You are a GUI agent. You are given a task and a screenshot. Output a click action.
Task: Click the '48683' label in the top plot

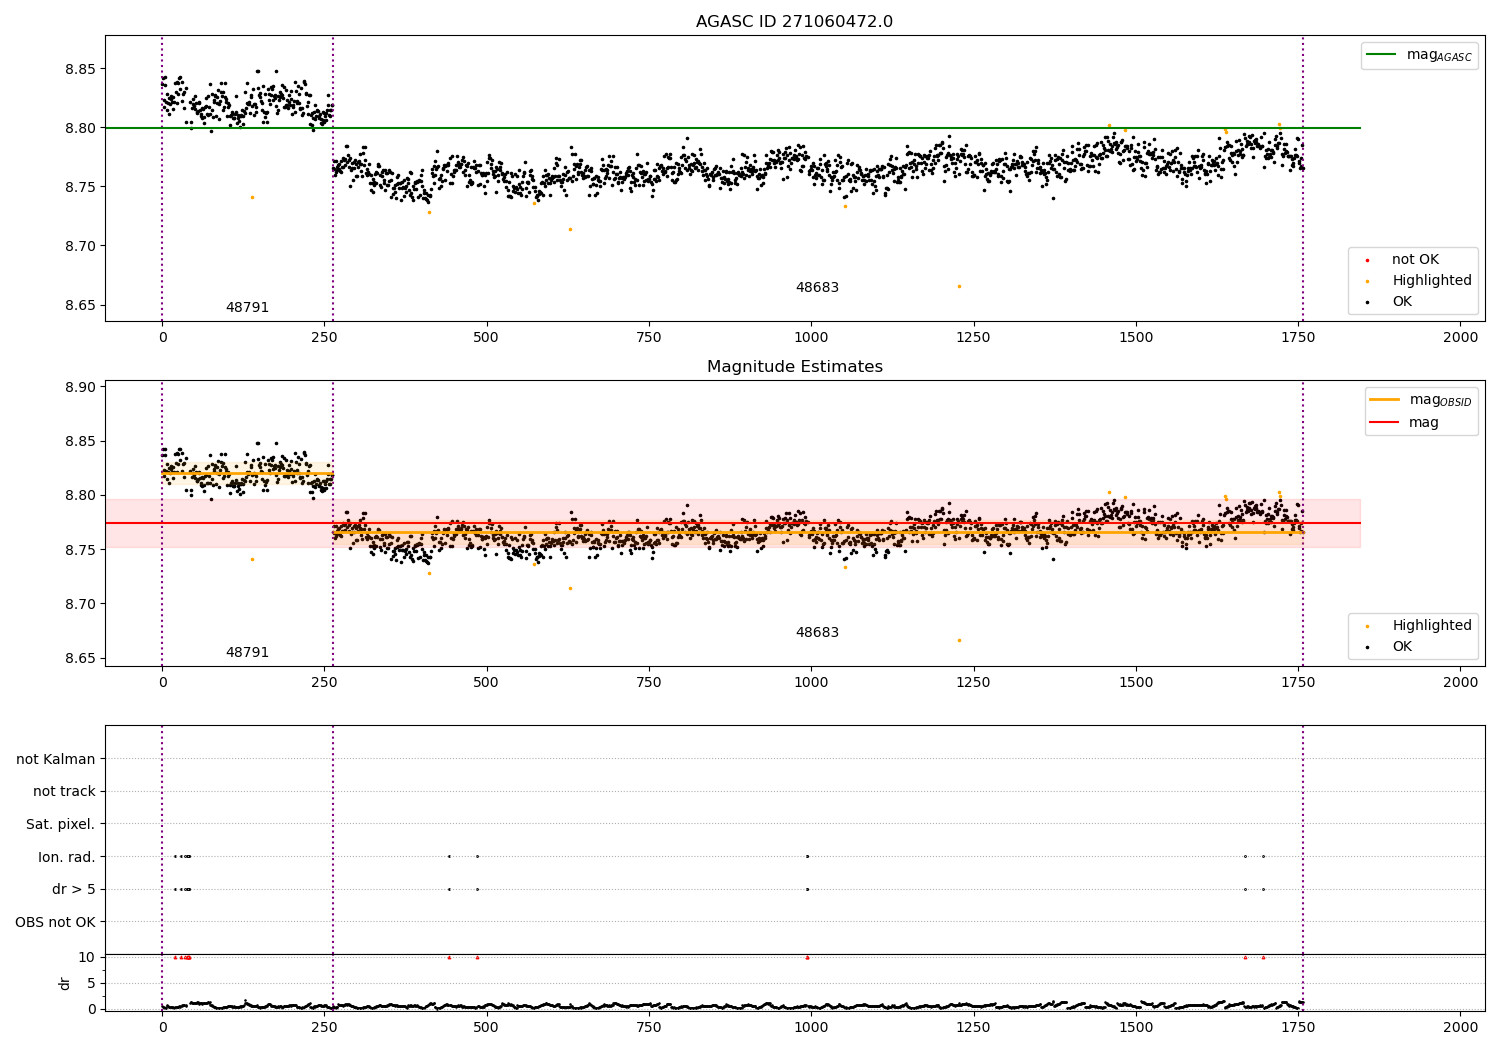pos(817,288)
